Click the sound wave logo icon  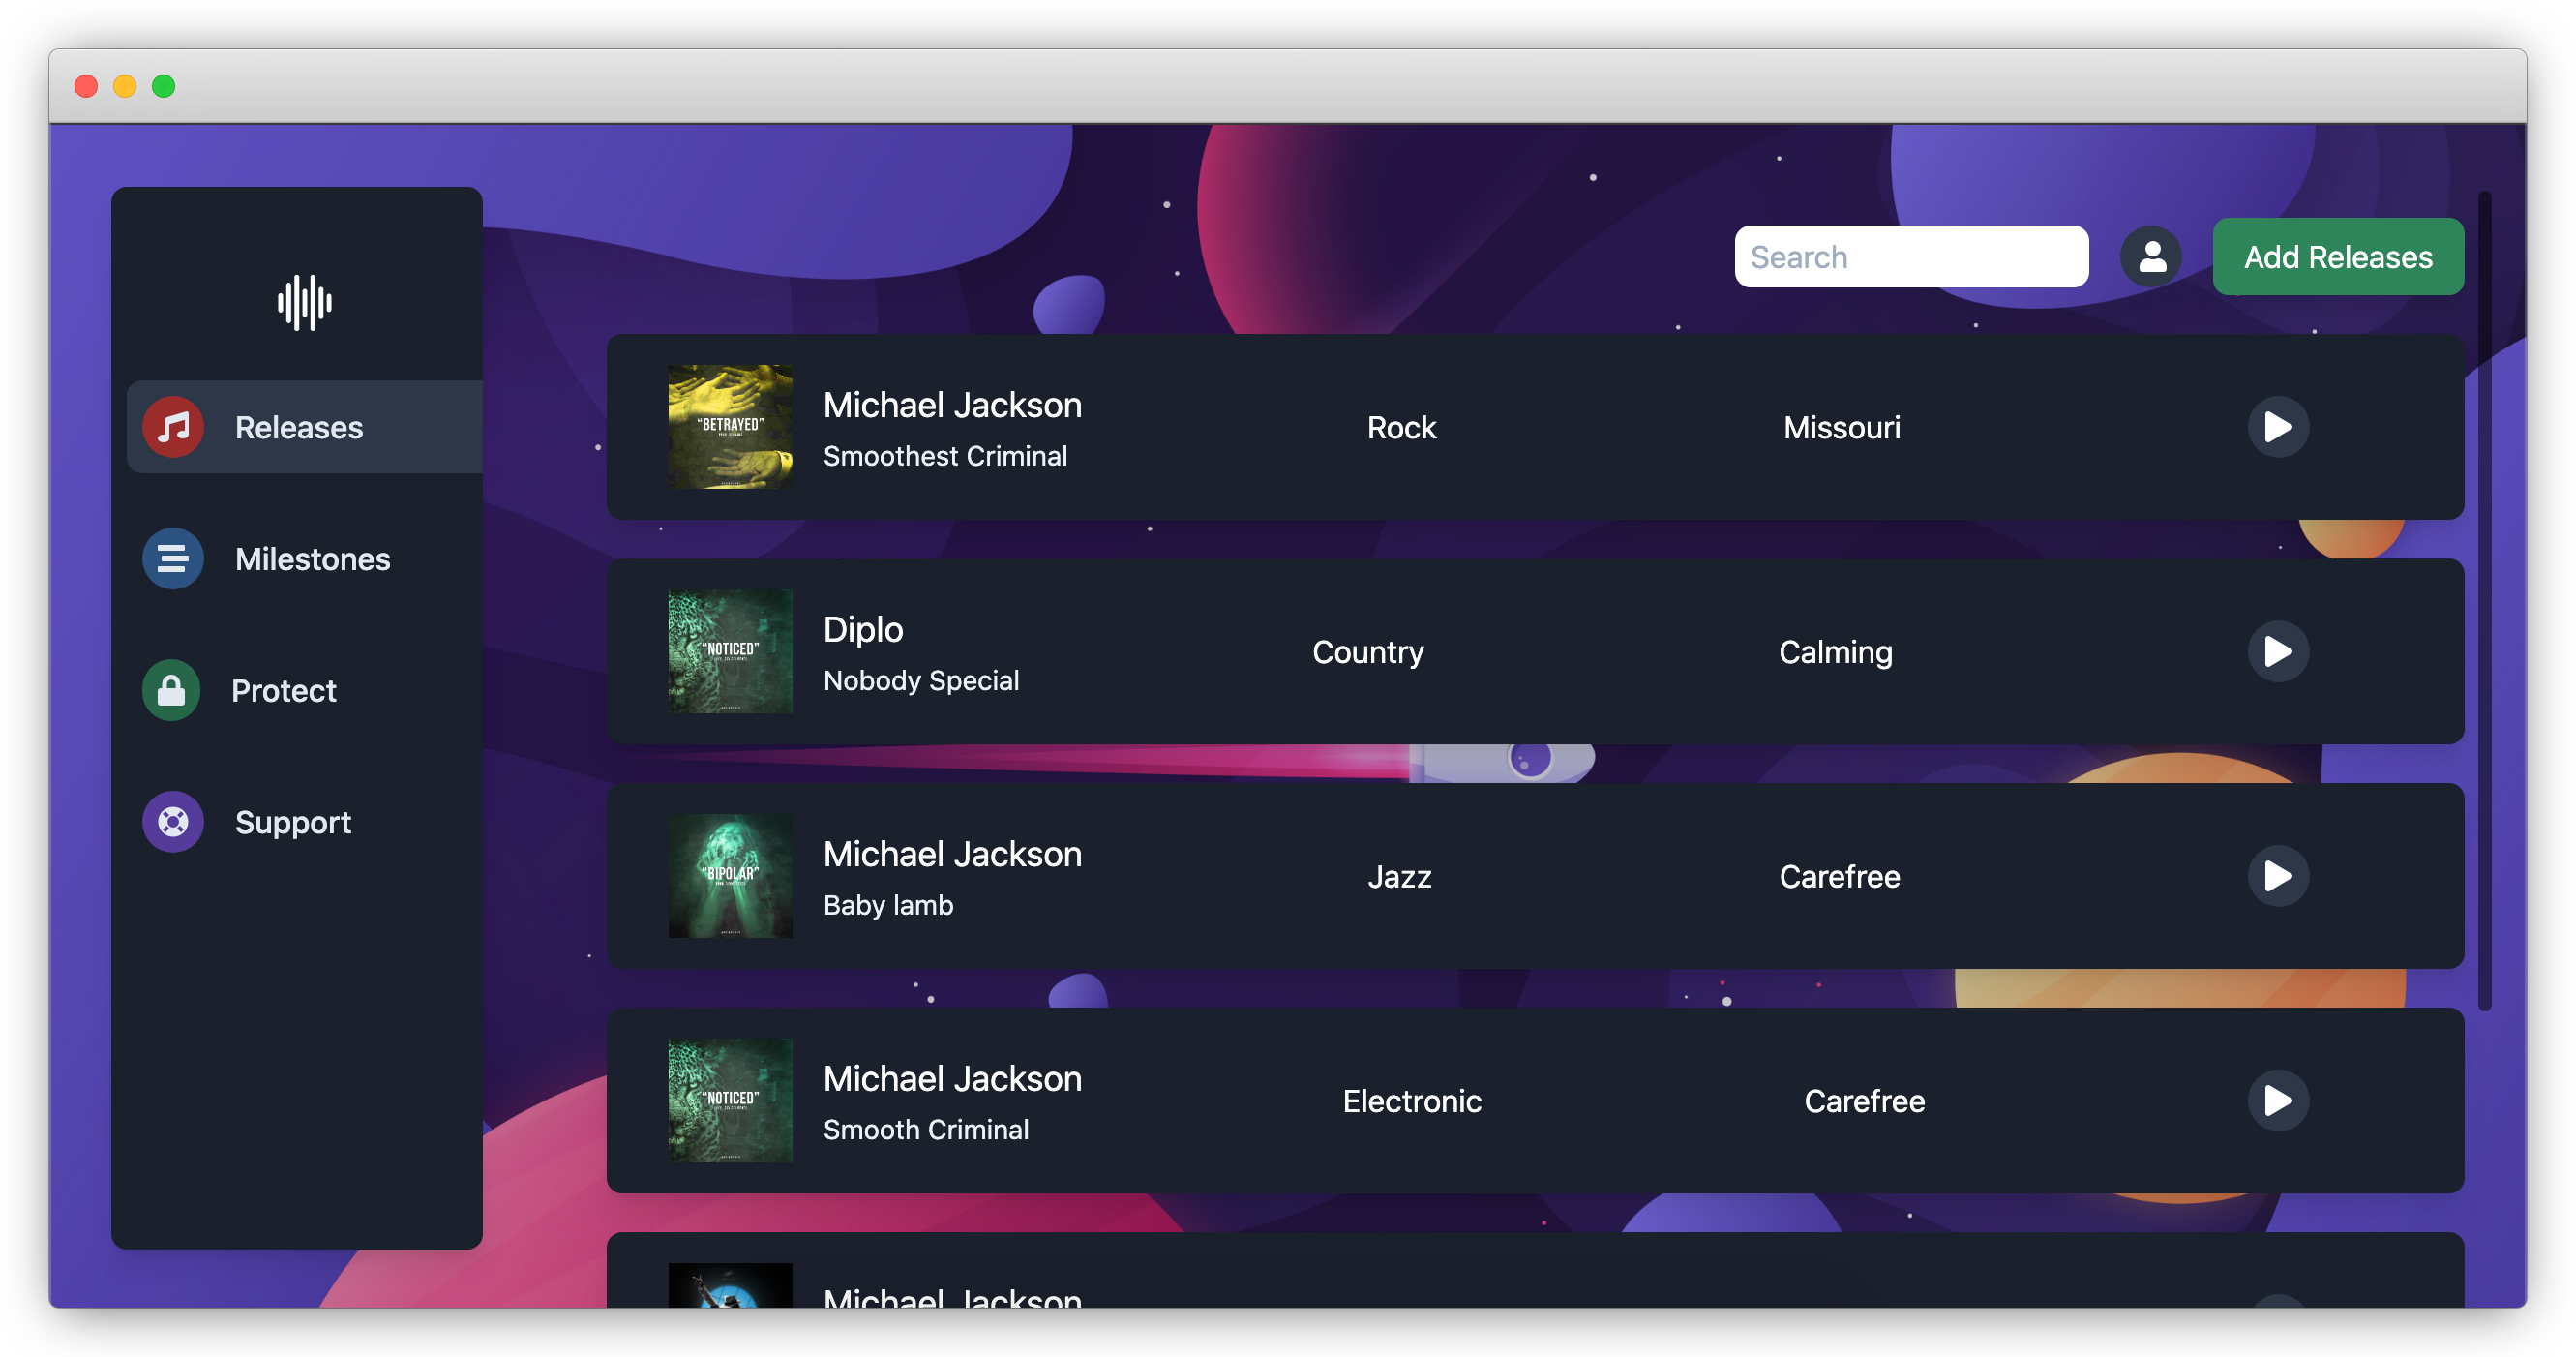[304, 303]
